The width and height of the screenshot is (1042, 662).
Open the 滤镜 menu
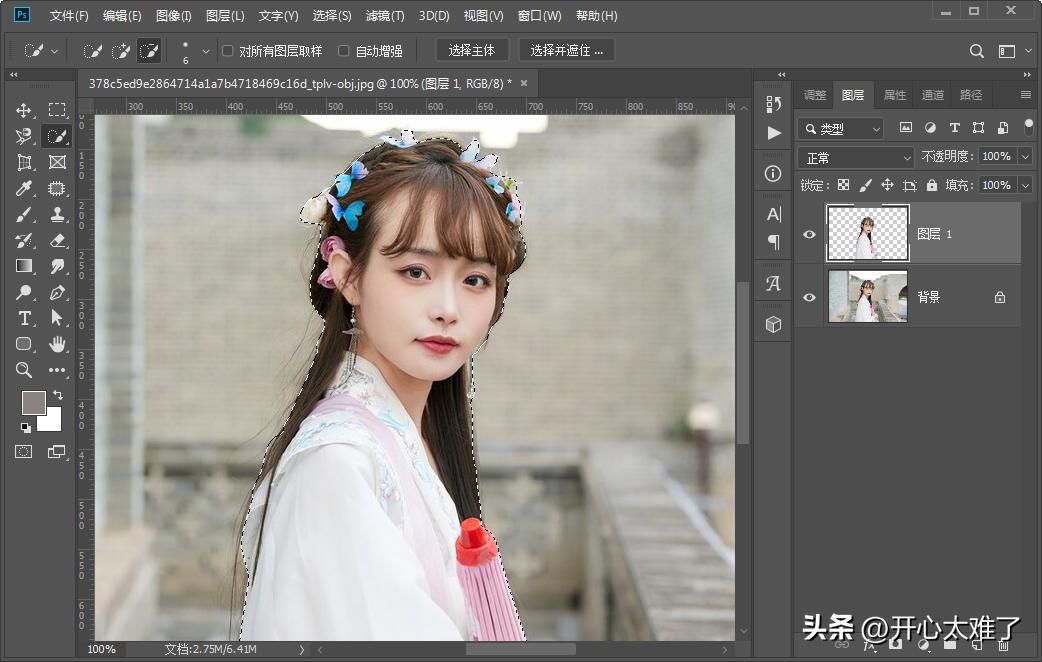coord(386,15)
